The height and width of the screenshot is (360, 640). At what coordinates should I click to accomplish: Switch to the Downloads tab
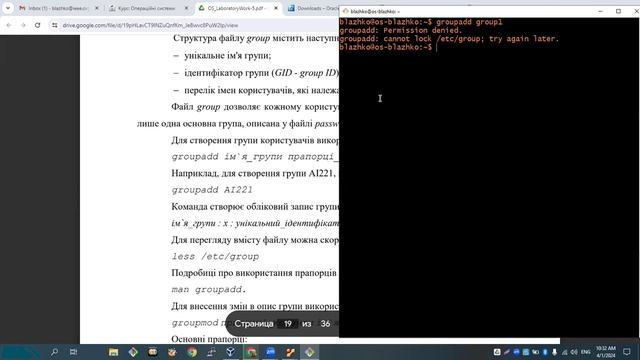(313, 8)
